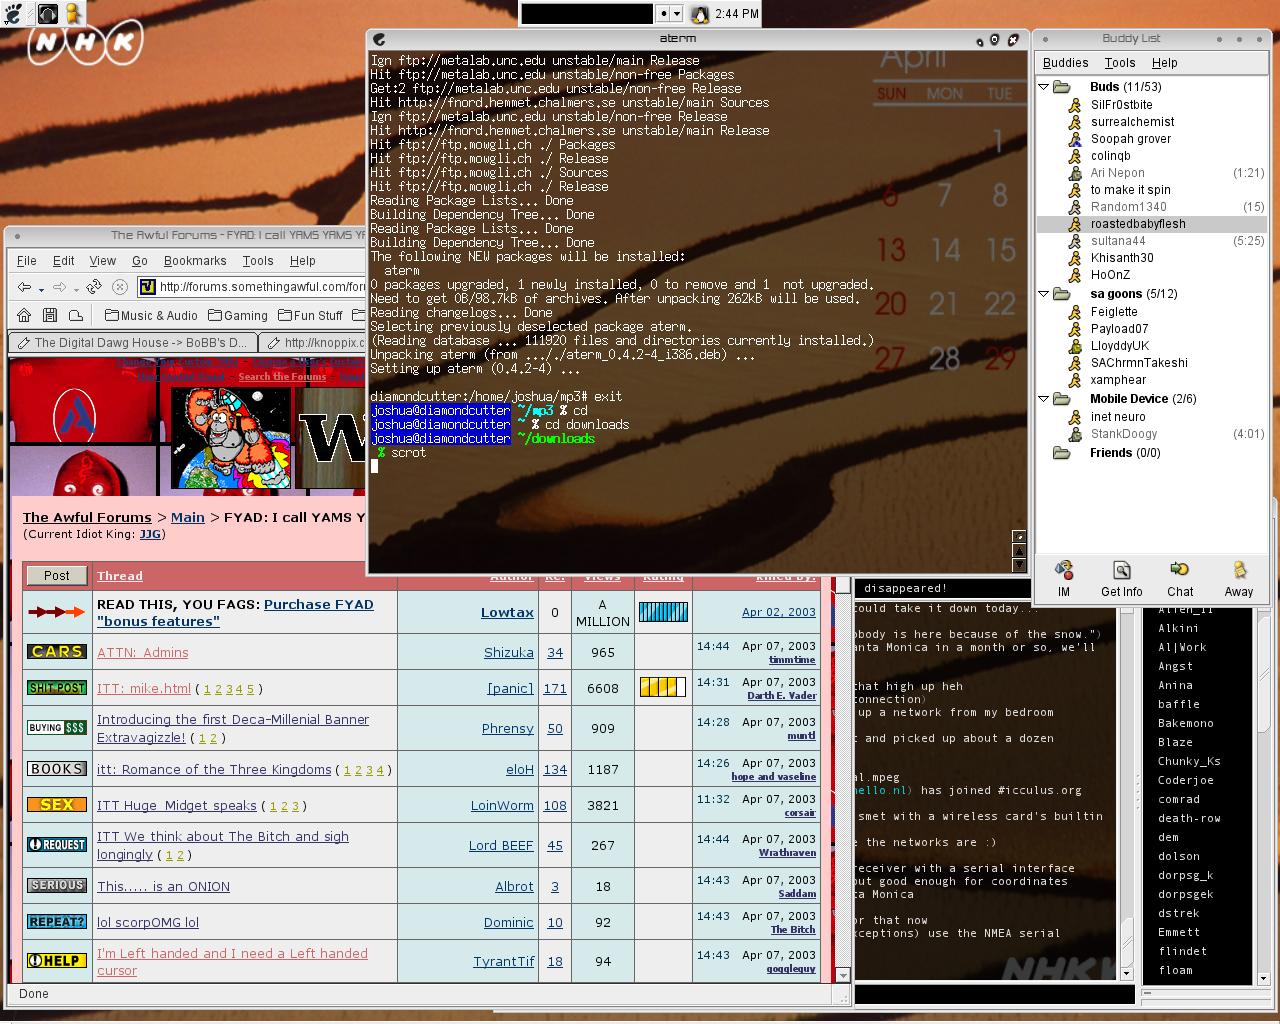This screenshot has height=1024, width=1280.
Task: Reload the Awful Forums page
Action: (94, 287)
